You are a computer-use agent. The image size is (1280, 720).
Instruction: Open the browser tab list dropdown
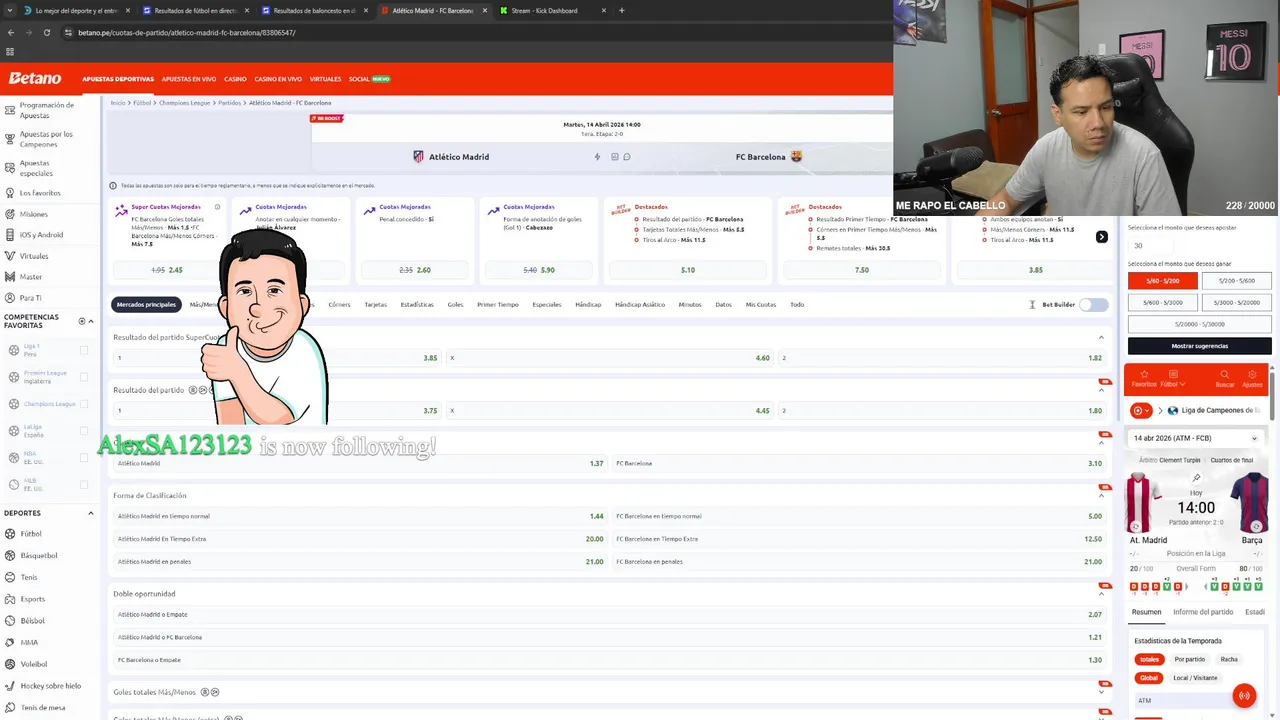10,10
